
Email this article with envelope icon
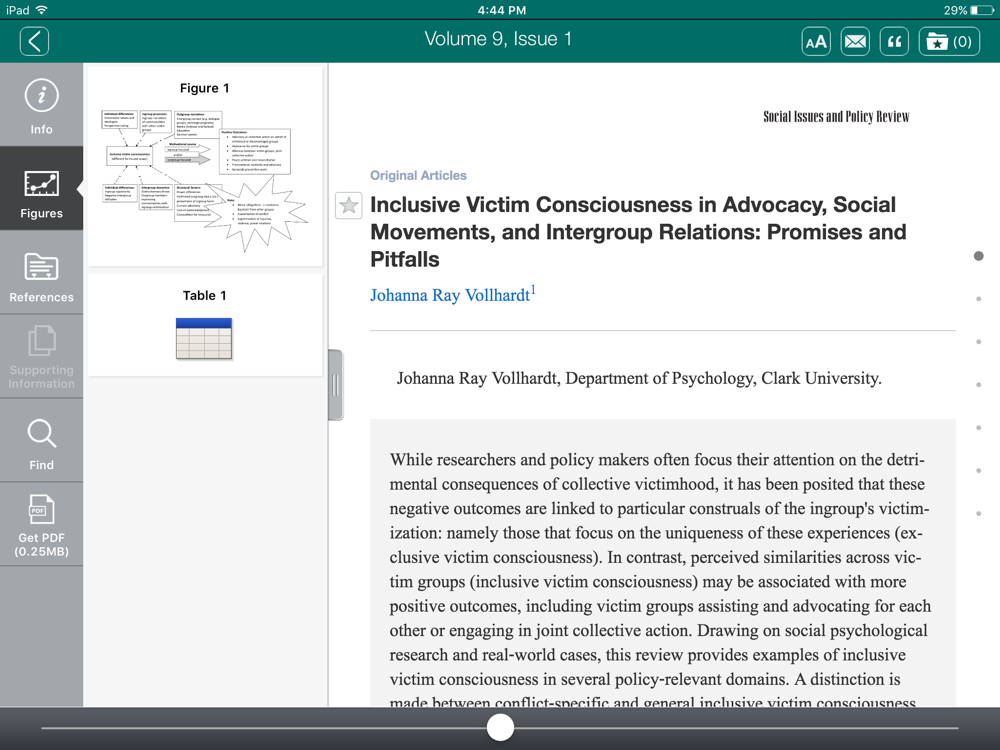[x=855, y=42]
